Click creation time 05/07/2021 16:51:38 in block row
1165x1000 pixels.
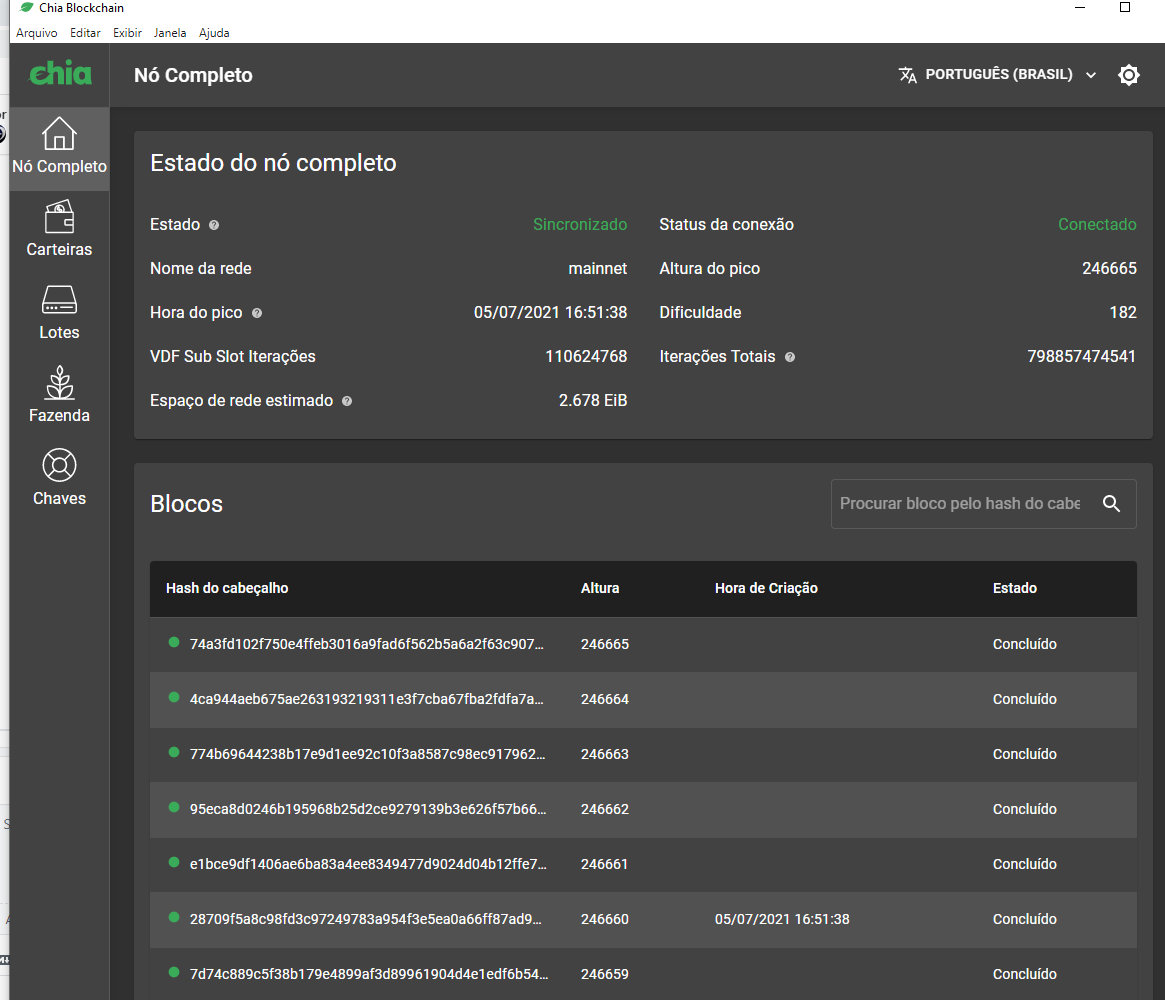coord(782,919)
